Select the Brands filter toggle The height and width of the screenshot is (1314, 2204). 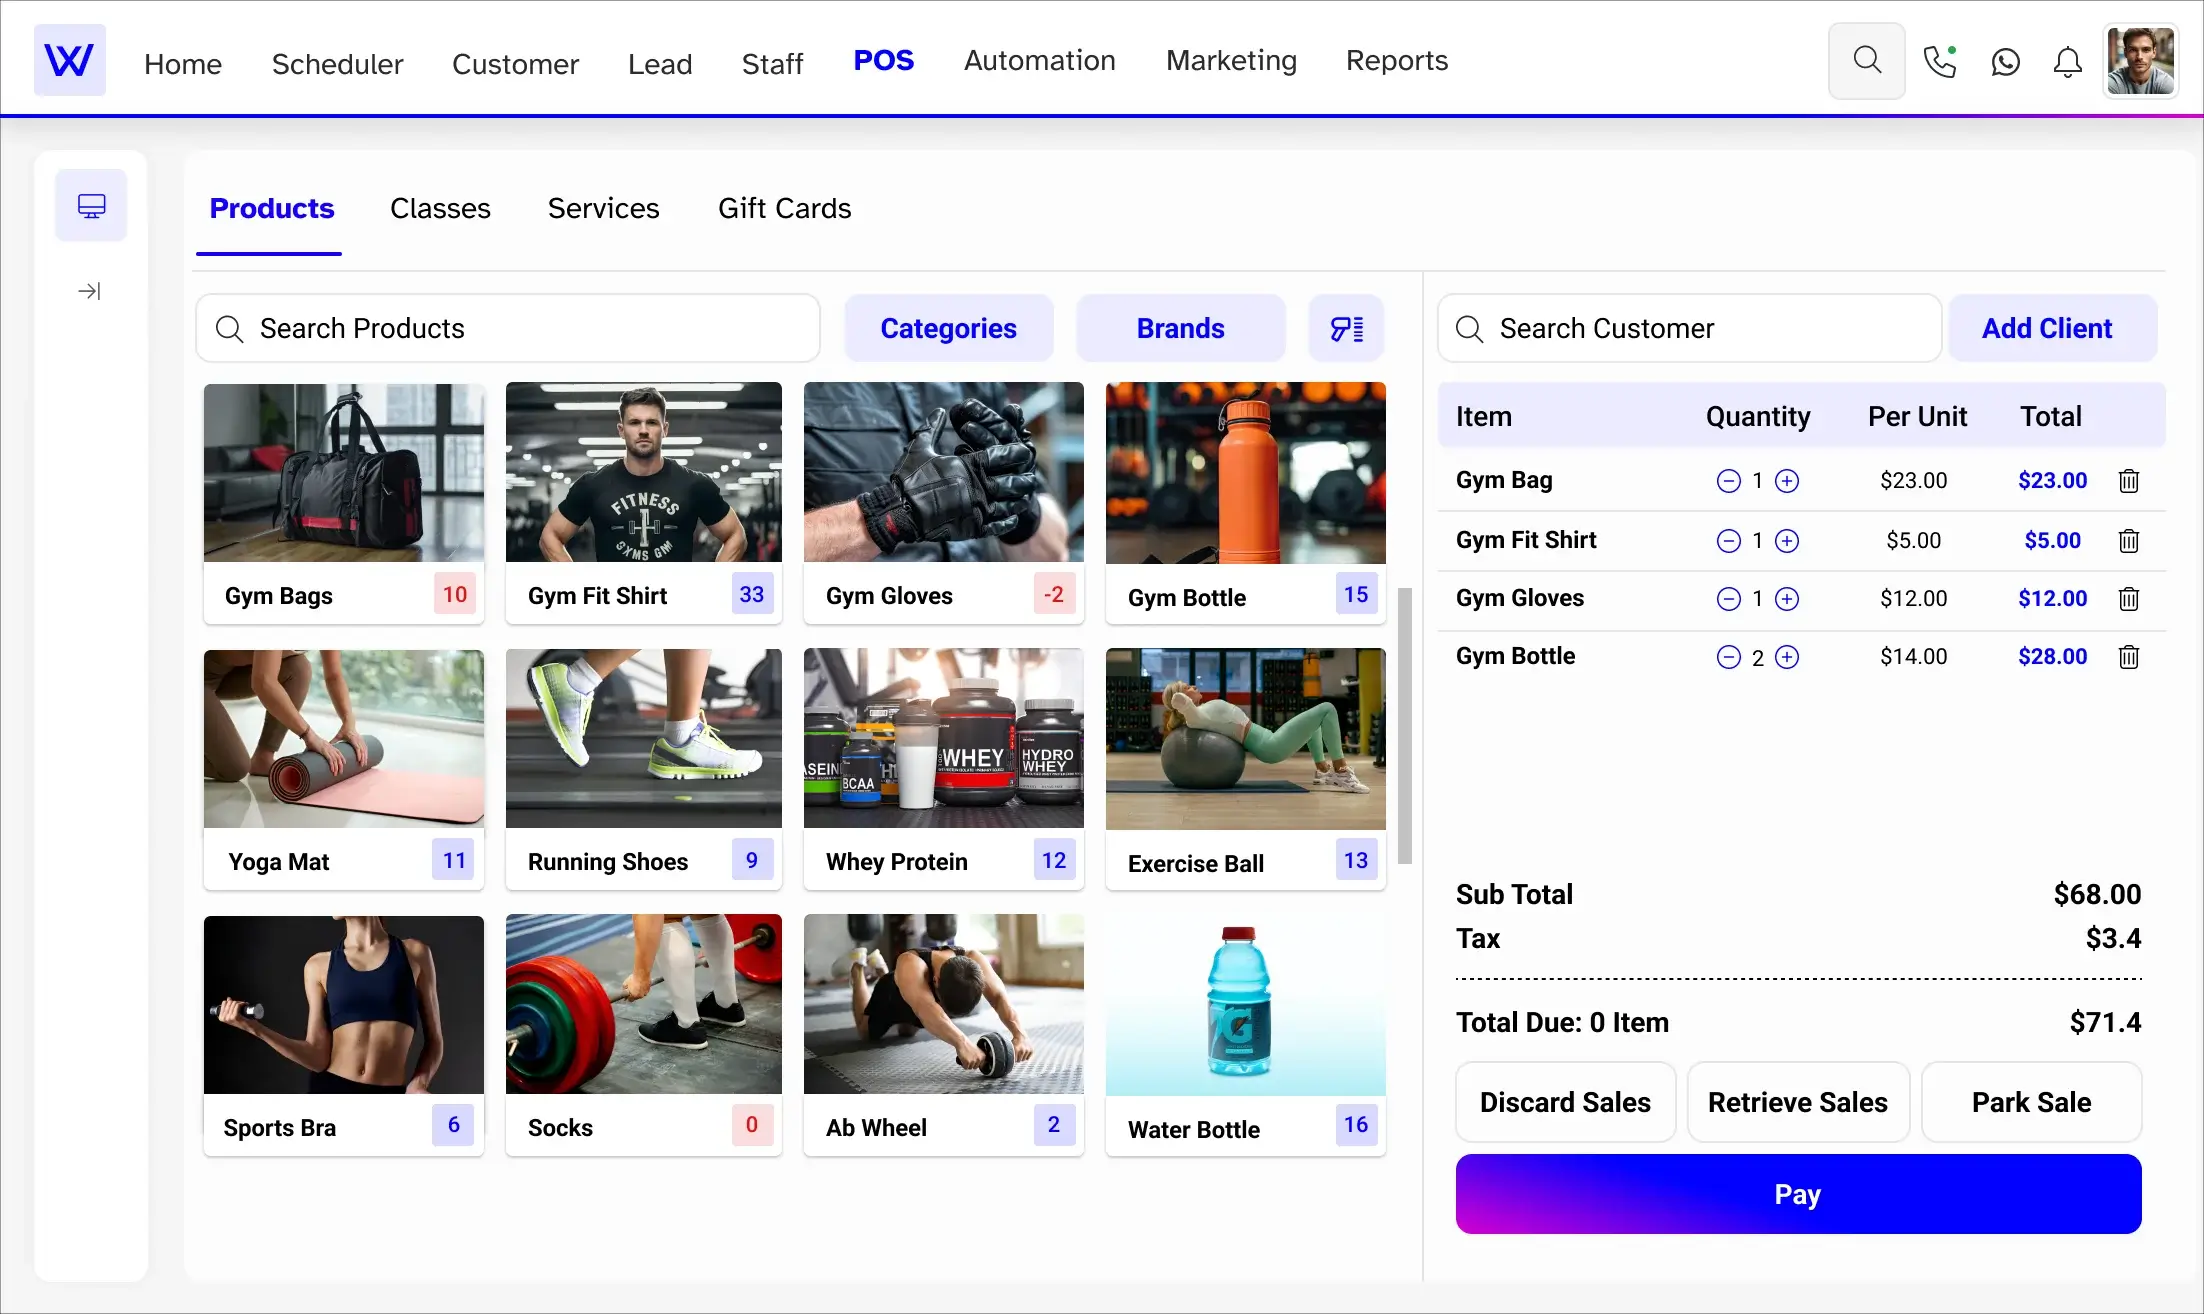(x=1181, y=328)
